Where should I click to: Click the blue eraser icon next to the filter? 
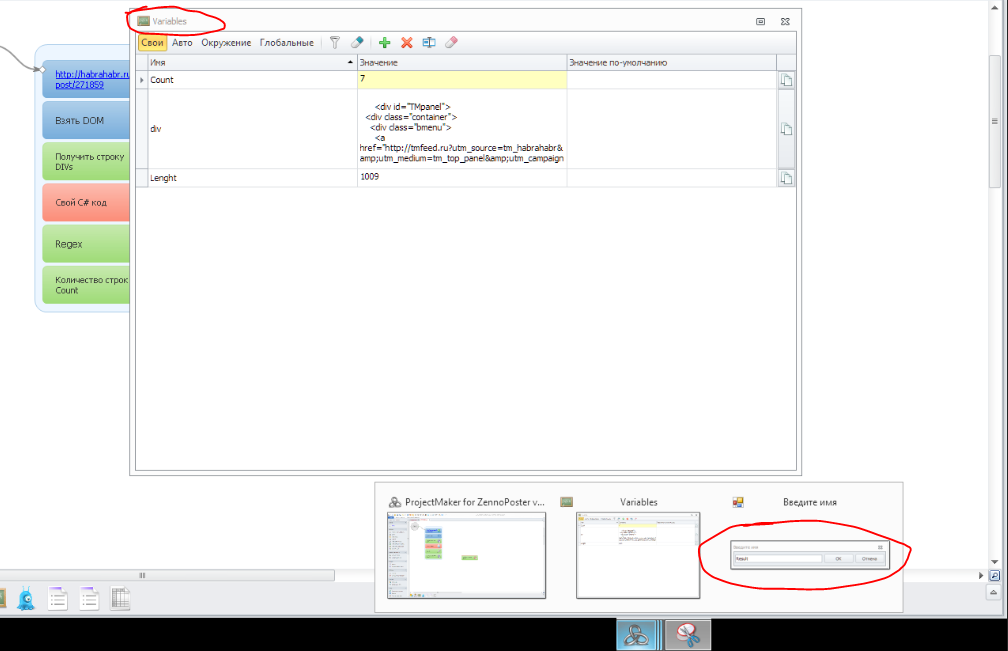(357, 42)
